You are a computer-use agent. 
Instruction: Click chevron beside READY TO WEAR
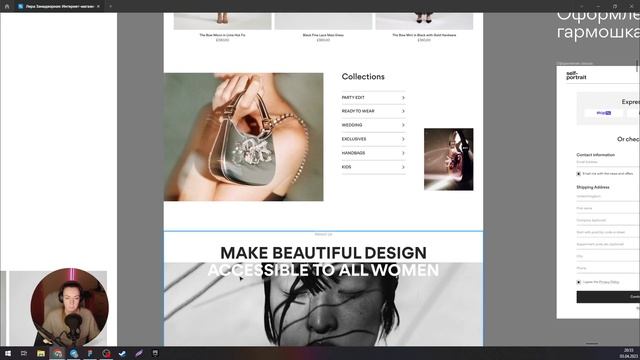(x=403, y=111)
